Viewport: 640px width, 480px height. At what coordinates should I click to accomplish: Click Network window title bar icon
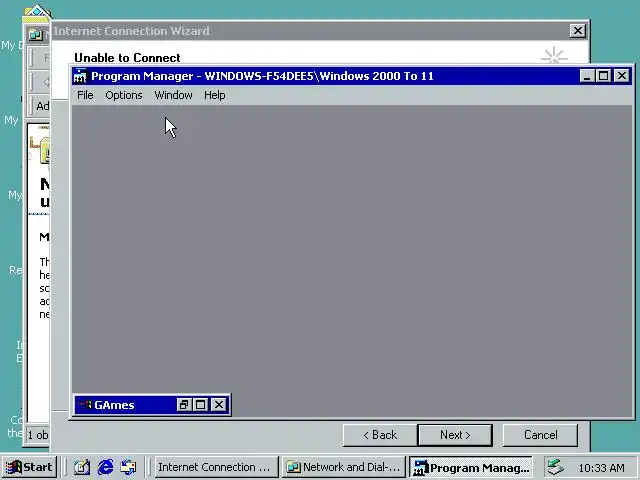(36, 35)
